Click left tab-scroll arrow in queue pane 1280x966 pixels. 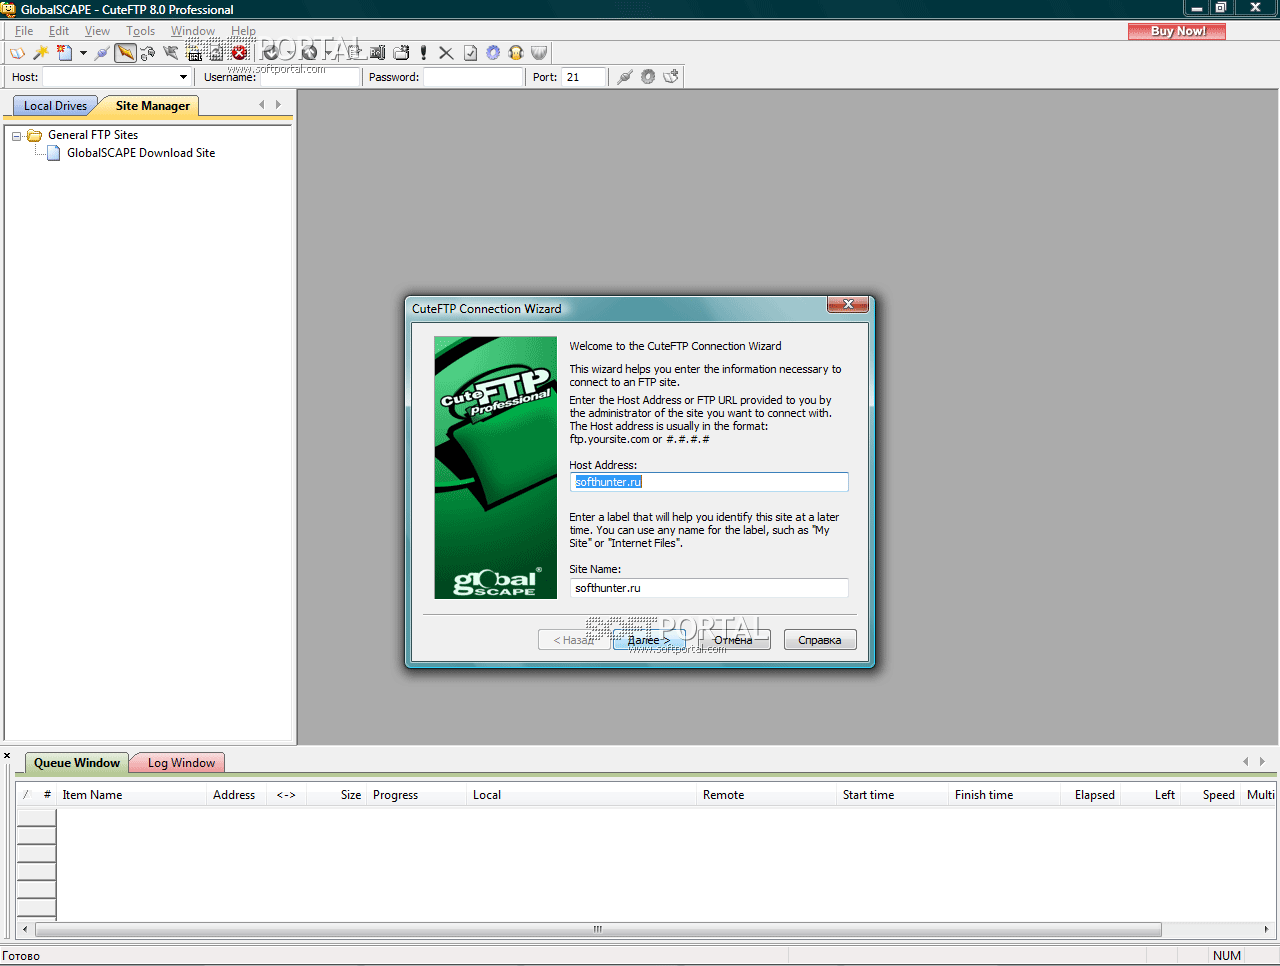(x=1246, y=762)
